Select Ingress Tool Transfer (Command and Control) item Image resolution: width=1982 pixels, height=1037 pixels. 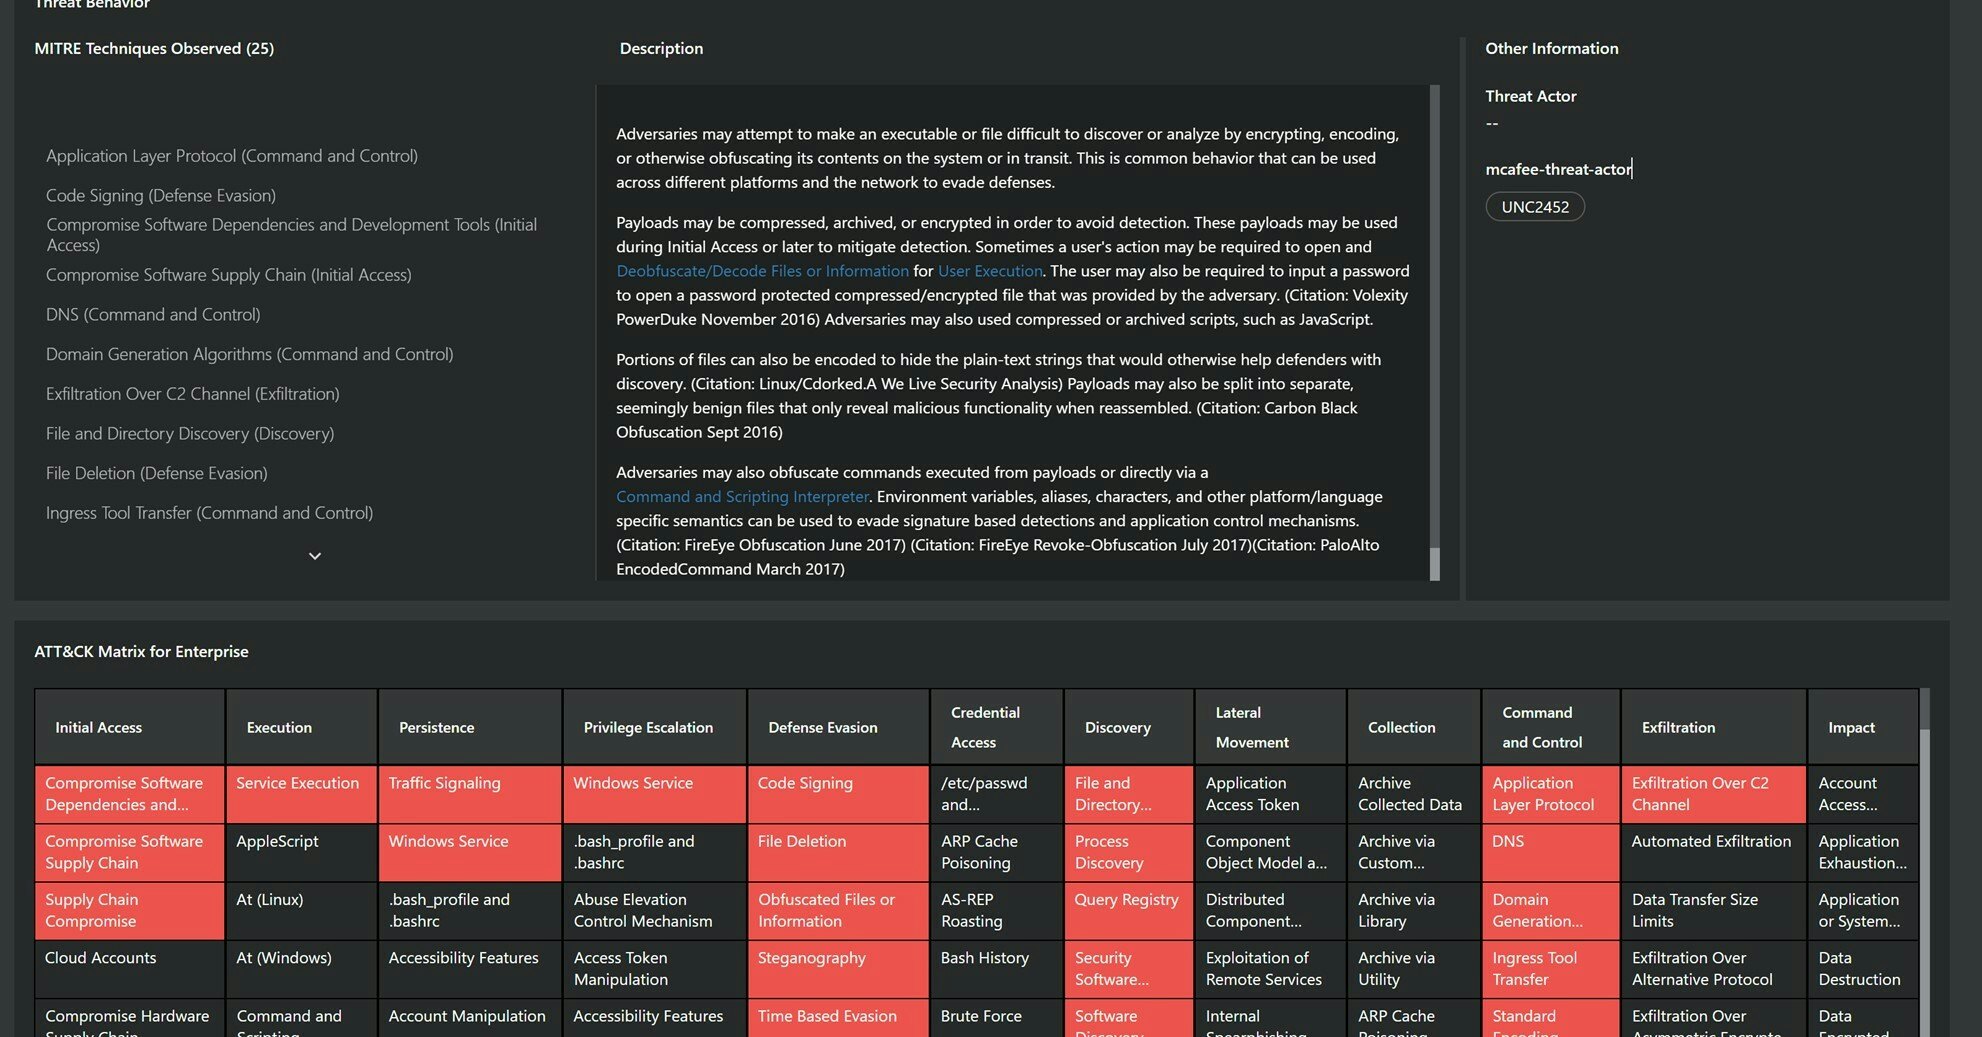(210, 513)
